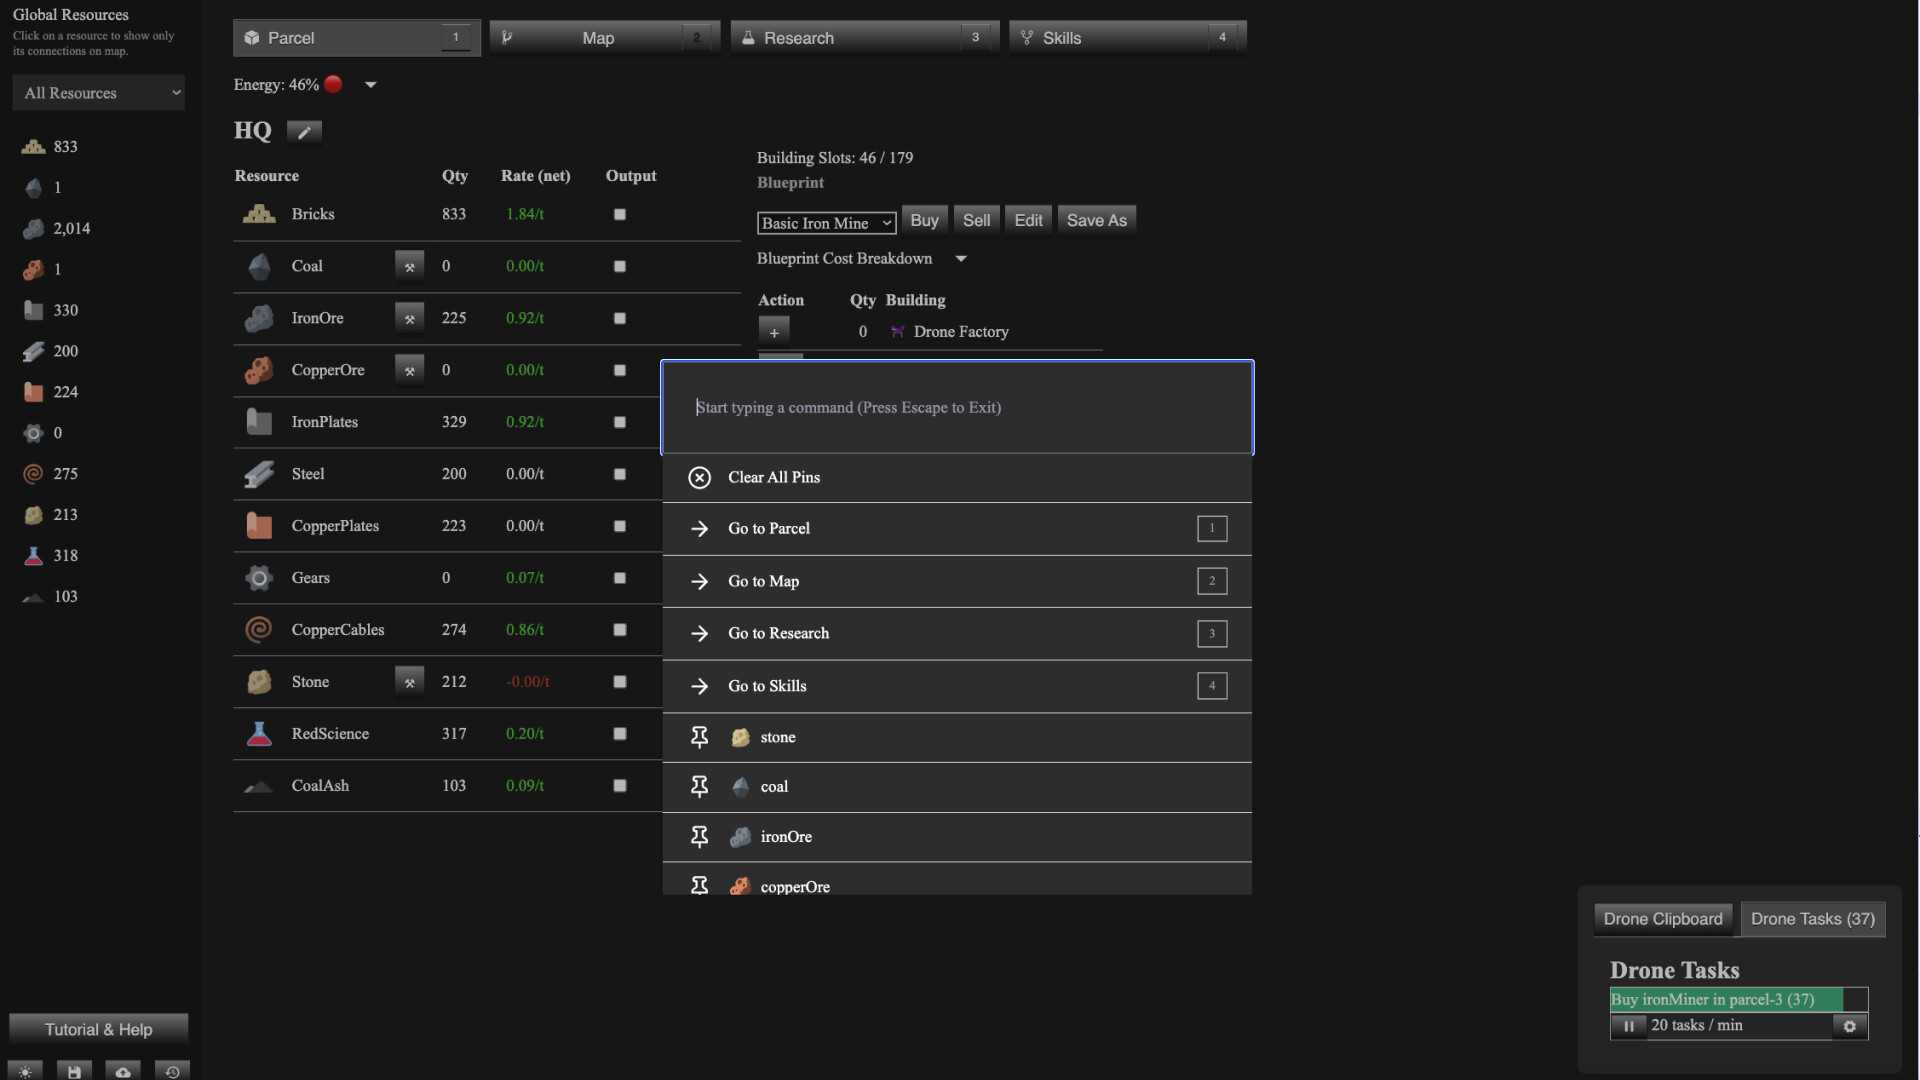Focus the command palette input field
1920x1080 pixels.
tap(957, 408)
